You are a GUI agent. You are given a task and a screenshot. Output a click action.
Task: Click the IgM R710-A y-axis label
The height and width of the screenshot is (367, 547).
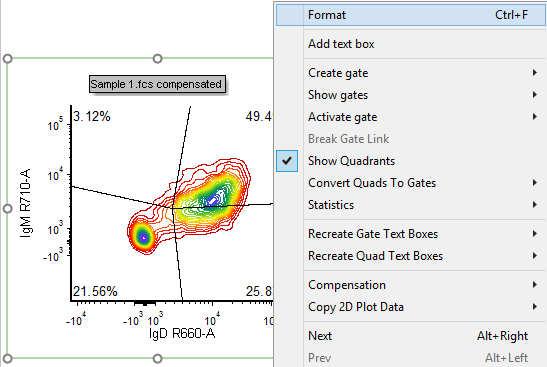pos(26,203)
